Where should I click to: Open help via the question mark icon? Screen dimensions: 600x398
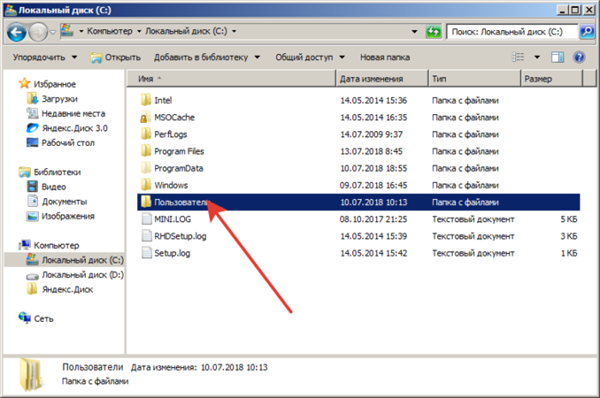tap(579, 57)
